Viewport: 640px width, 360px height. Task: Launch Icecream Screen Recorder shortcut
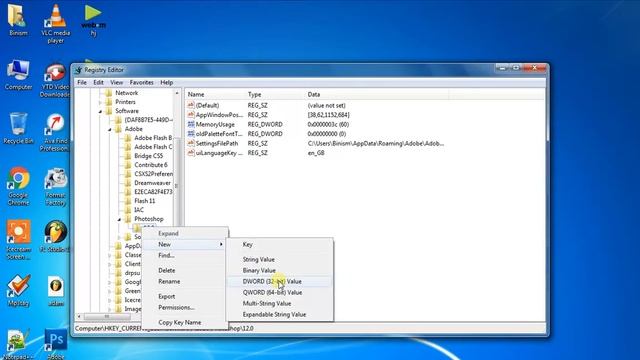click(x=18, y=240)
